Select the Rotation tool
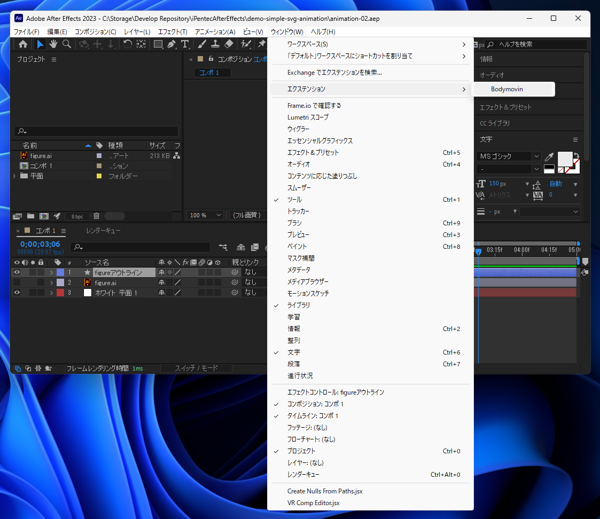Image resolution: width=600 pixels, height=519 pixels. click(x=127, y=44)
